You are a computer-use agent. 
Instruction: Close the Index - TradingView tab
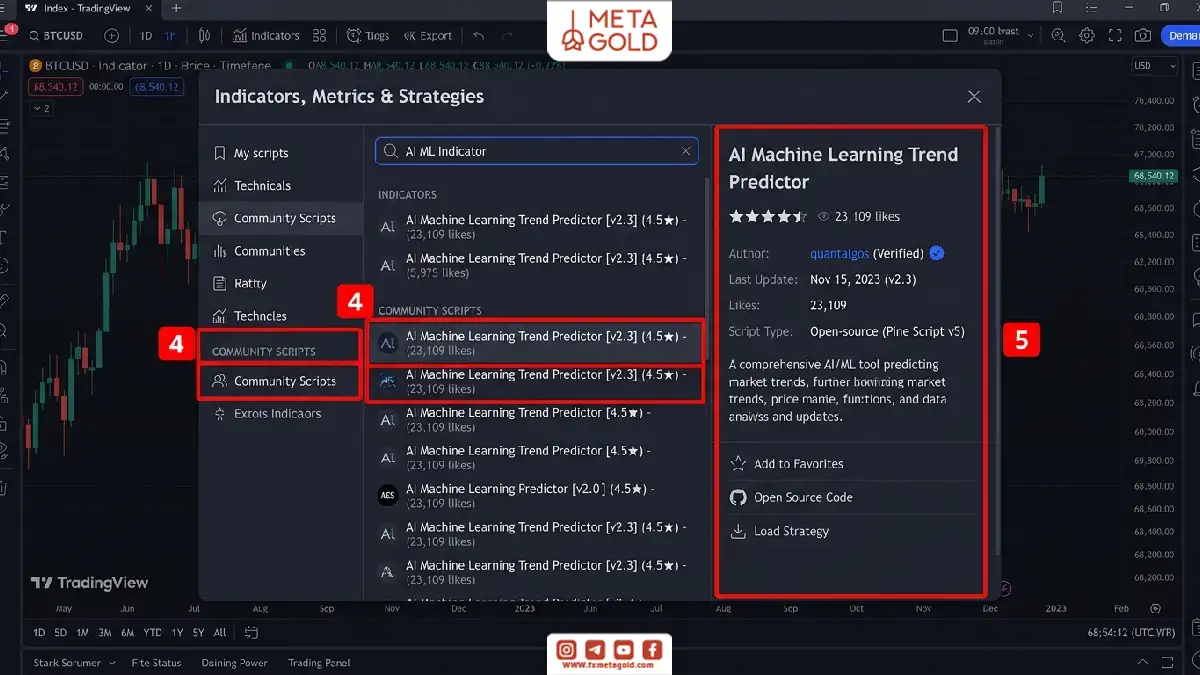[149, 8]
